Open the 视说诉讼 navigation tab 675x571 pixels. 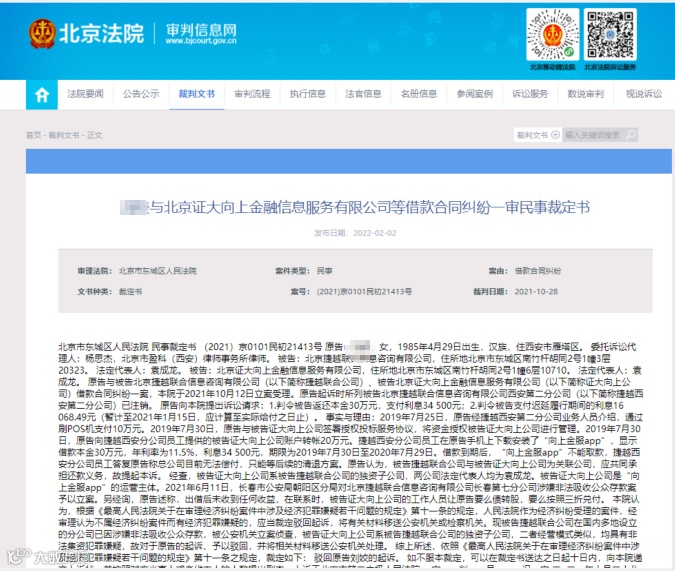tap(644, 94)
